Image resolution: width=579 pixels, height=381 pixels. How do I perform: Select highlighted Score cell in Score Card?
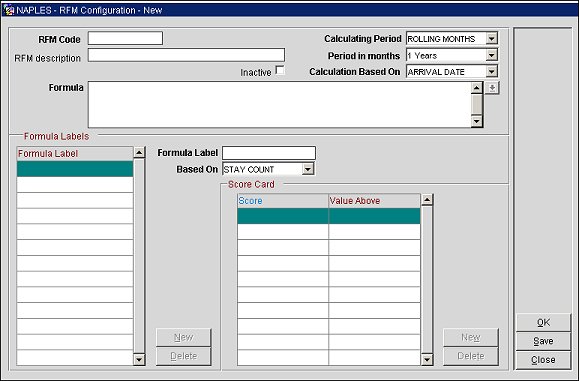(283, 216)
